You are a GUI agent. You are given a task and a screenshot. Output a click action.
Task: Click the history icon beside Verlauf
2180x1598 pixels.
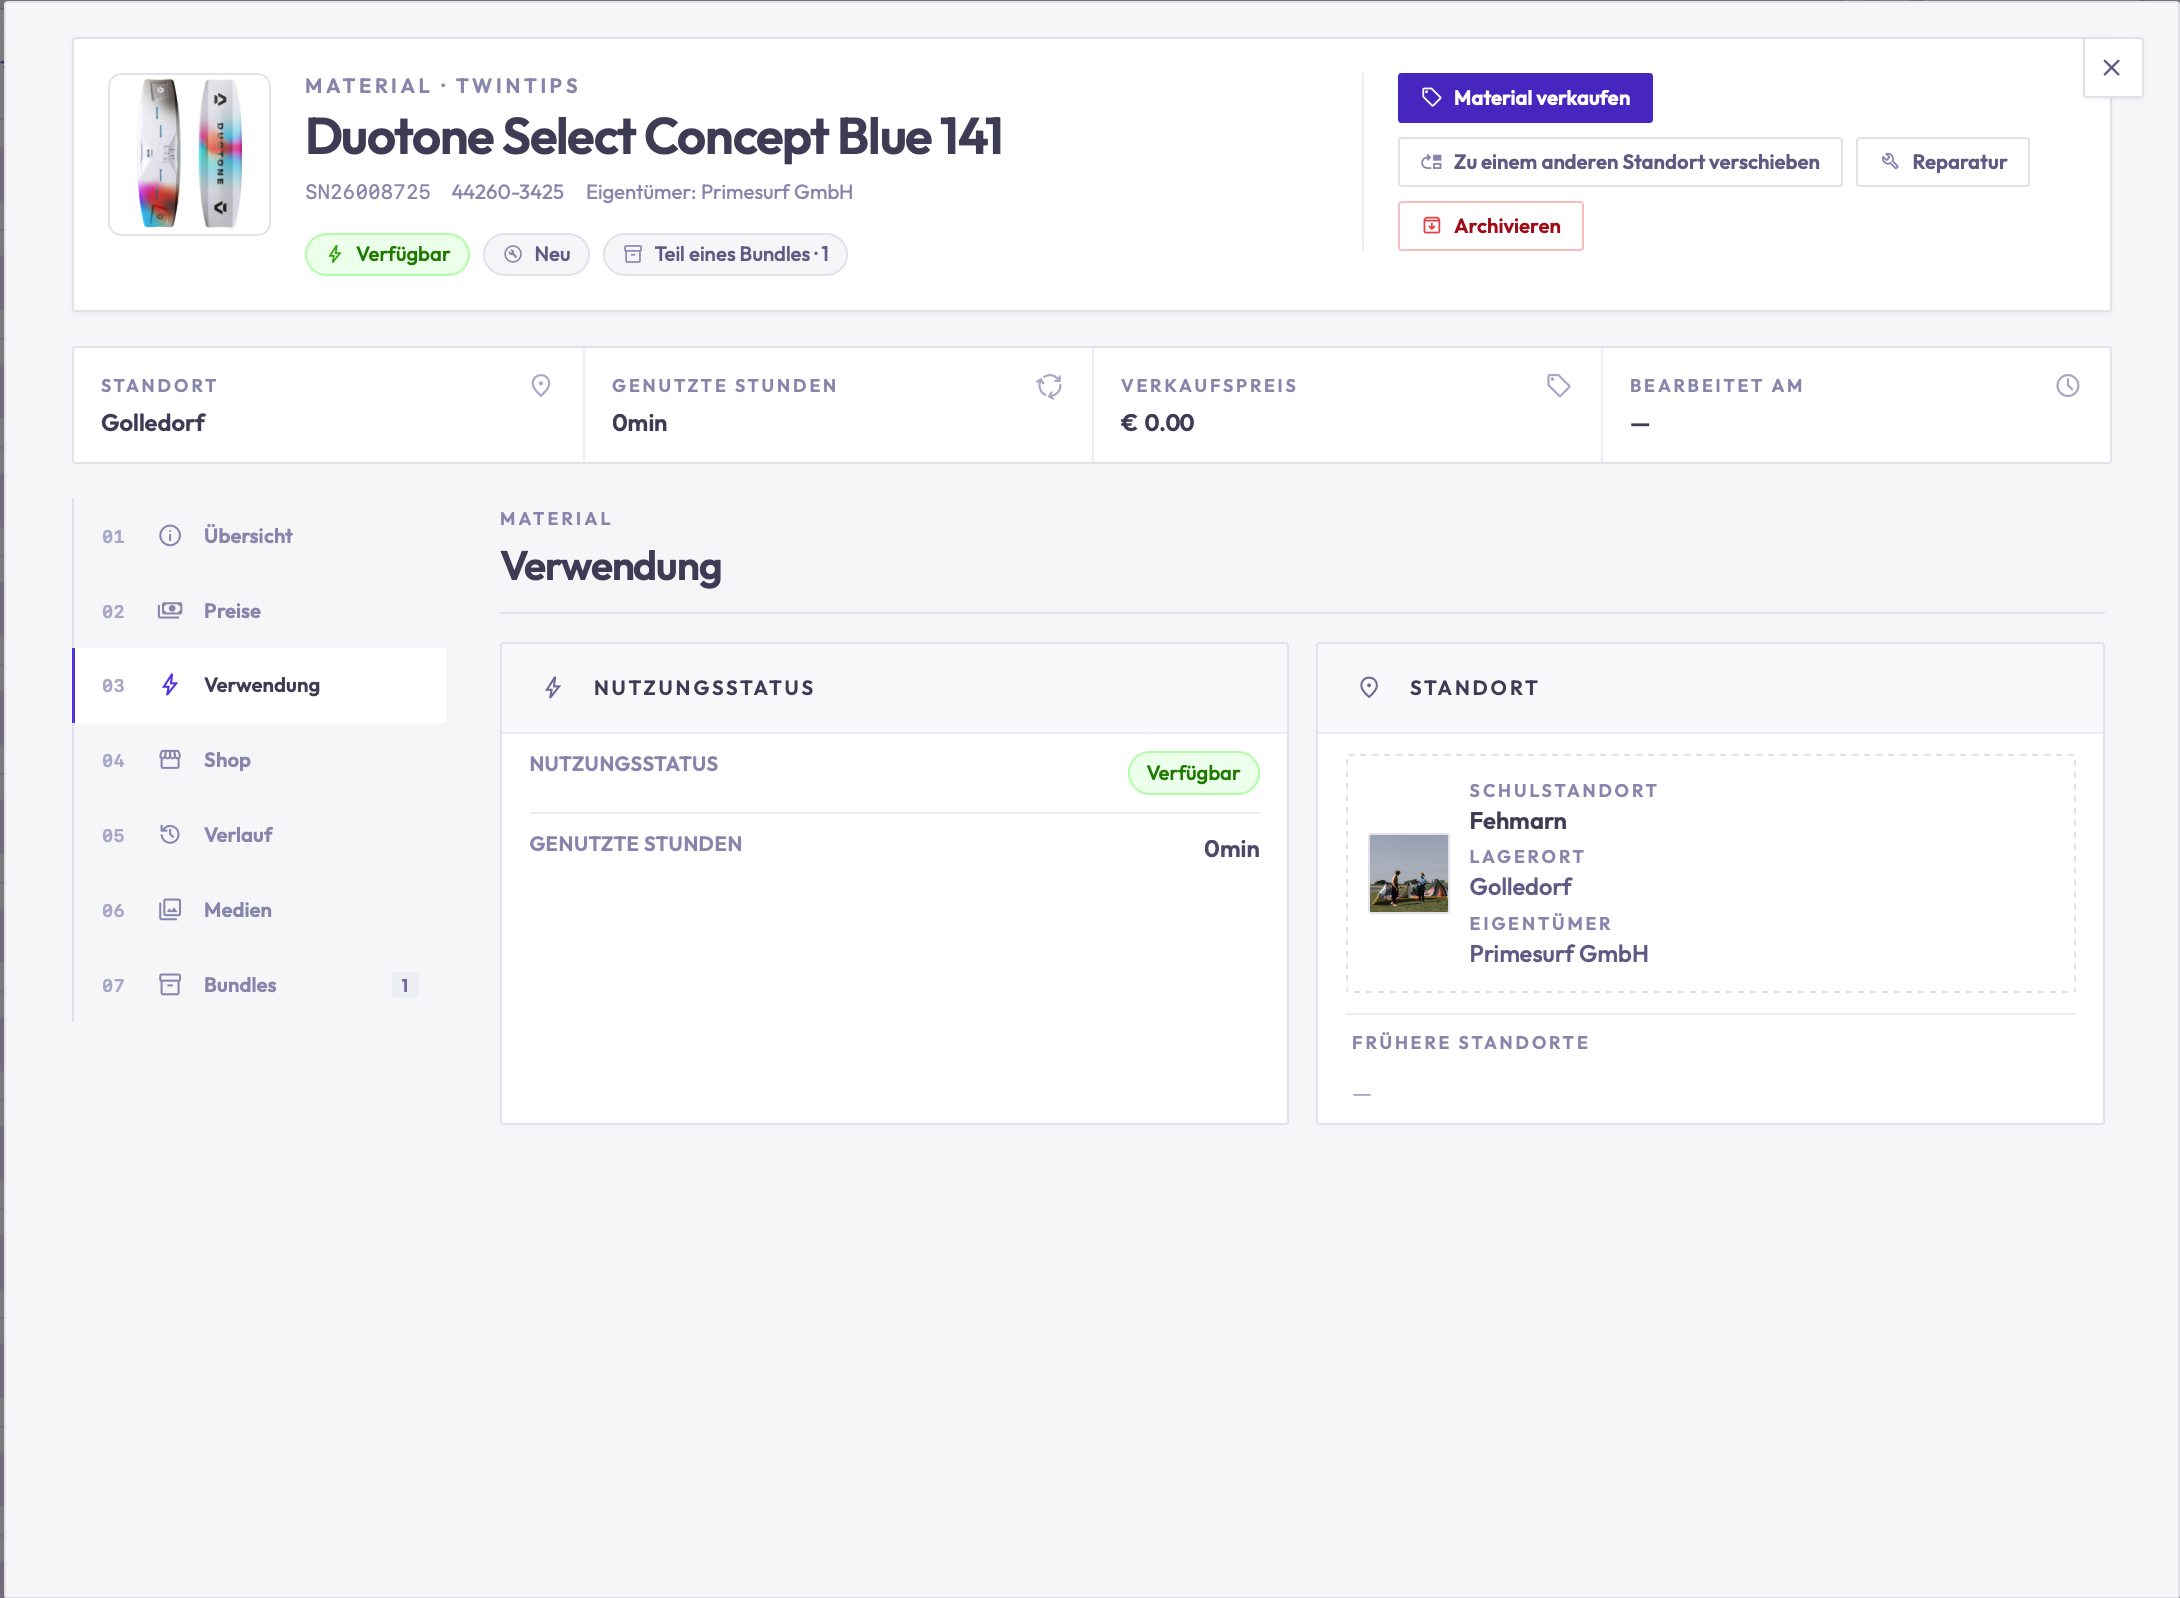(x=170, y=834)
